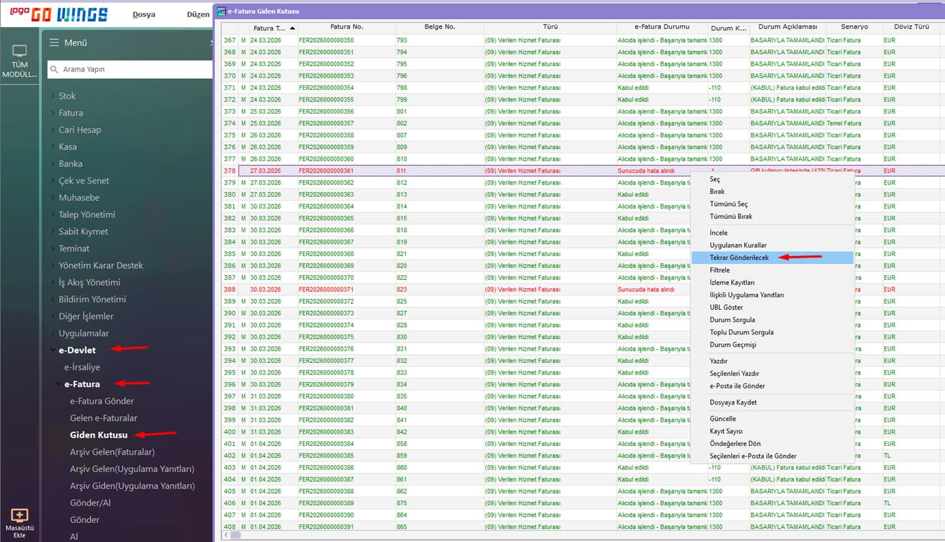Screen dimensions: 945x542
Task: Open Talep Yönetimi in the menu tree
Action: [87, 215]
